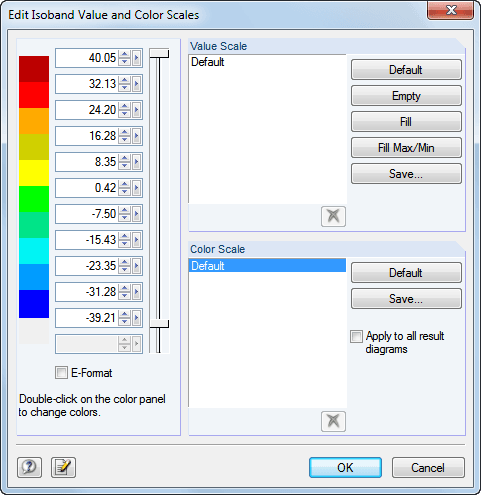Click the Value Scale Default button
Screen dimensions: 481x495
pyautogui.click(x=406, y=70)
